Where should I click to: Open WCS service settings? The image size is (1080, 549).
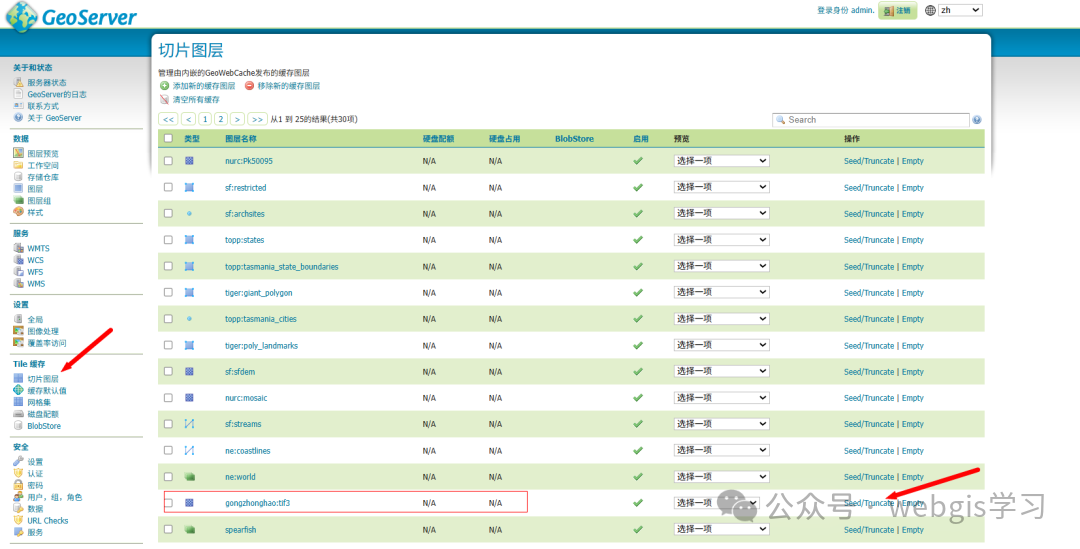tap(35, 260)
